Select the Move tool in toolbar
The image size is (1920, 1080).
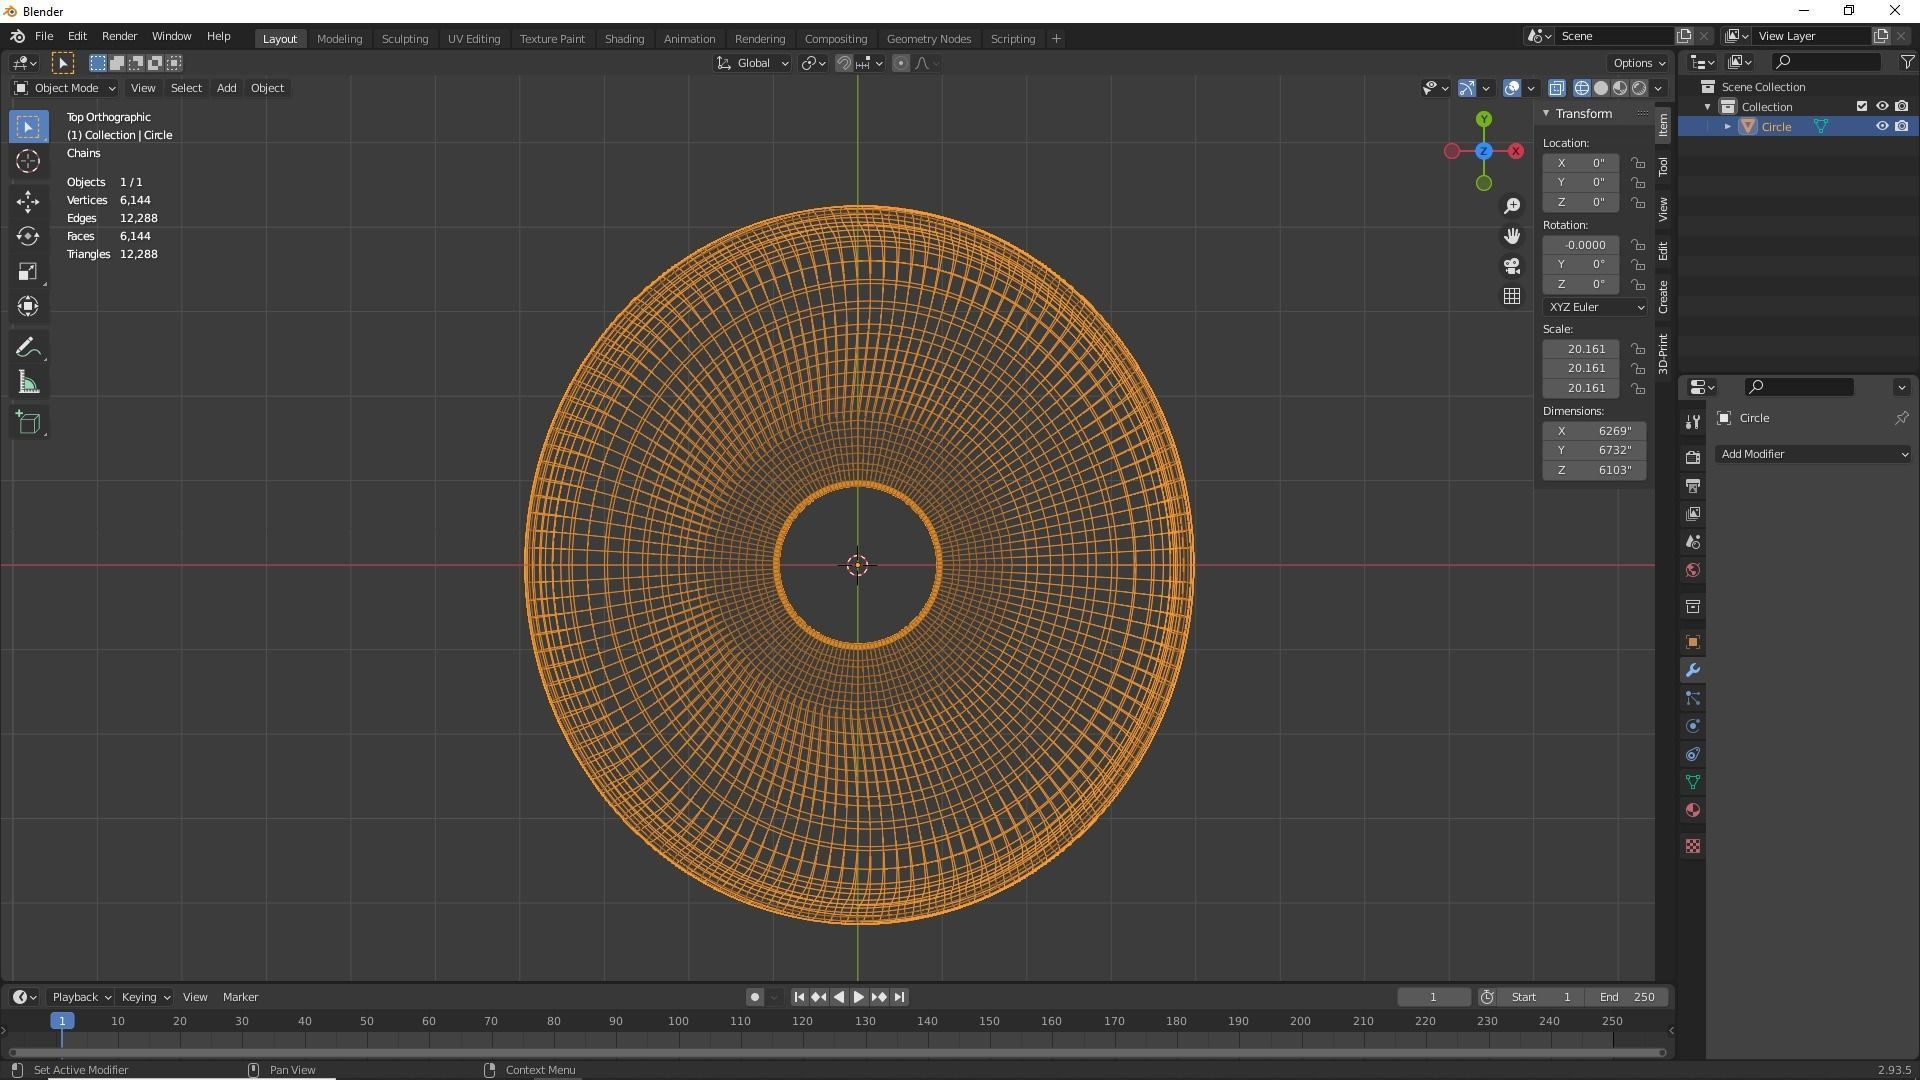tap(28, 201)
